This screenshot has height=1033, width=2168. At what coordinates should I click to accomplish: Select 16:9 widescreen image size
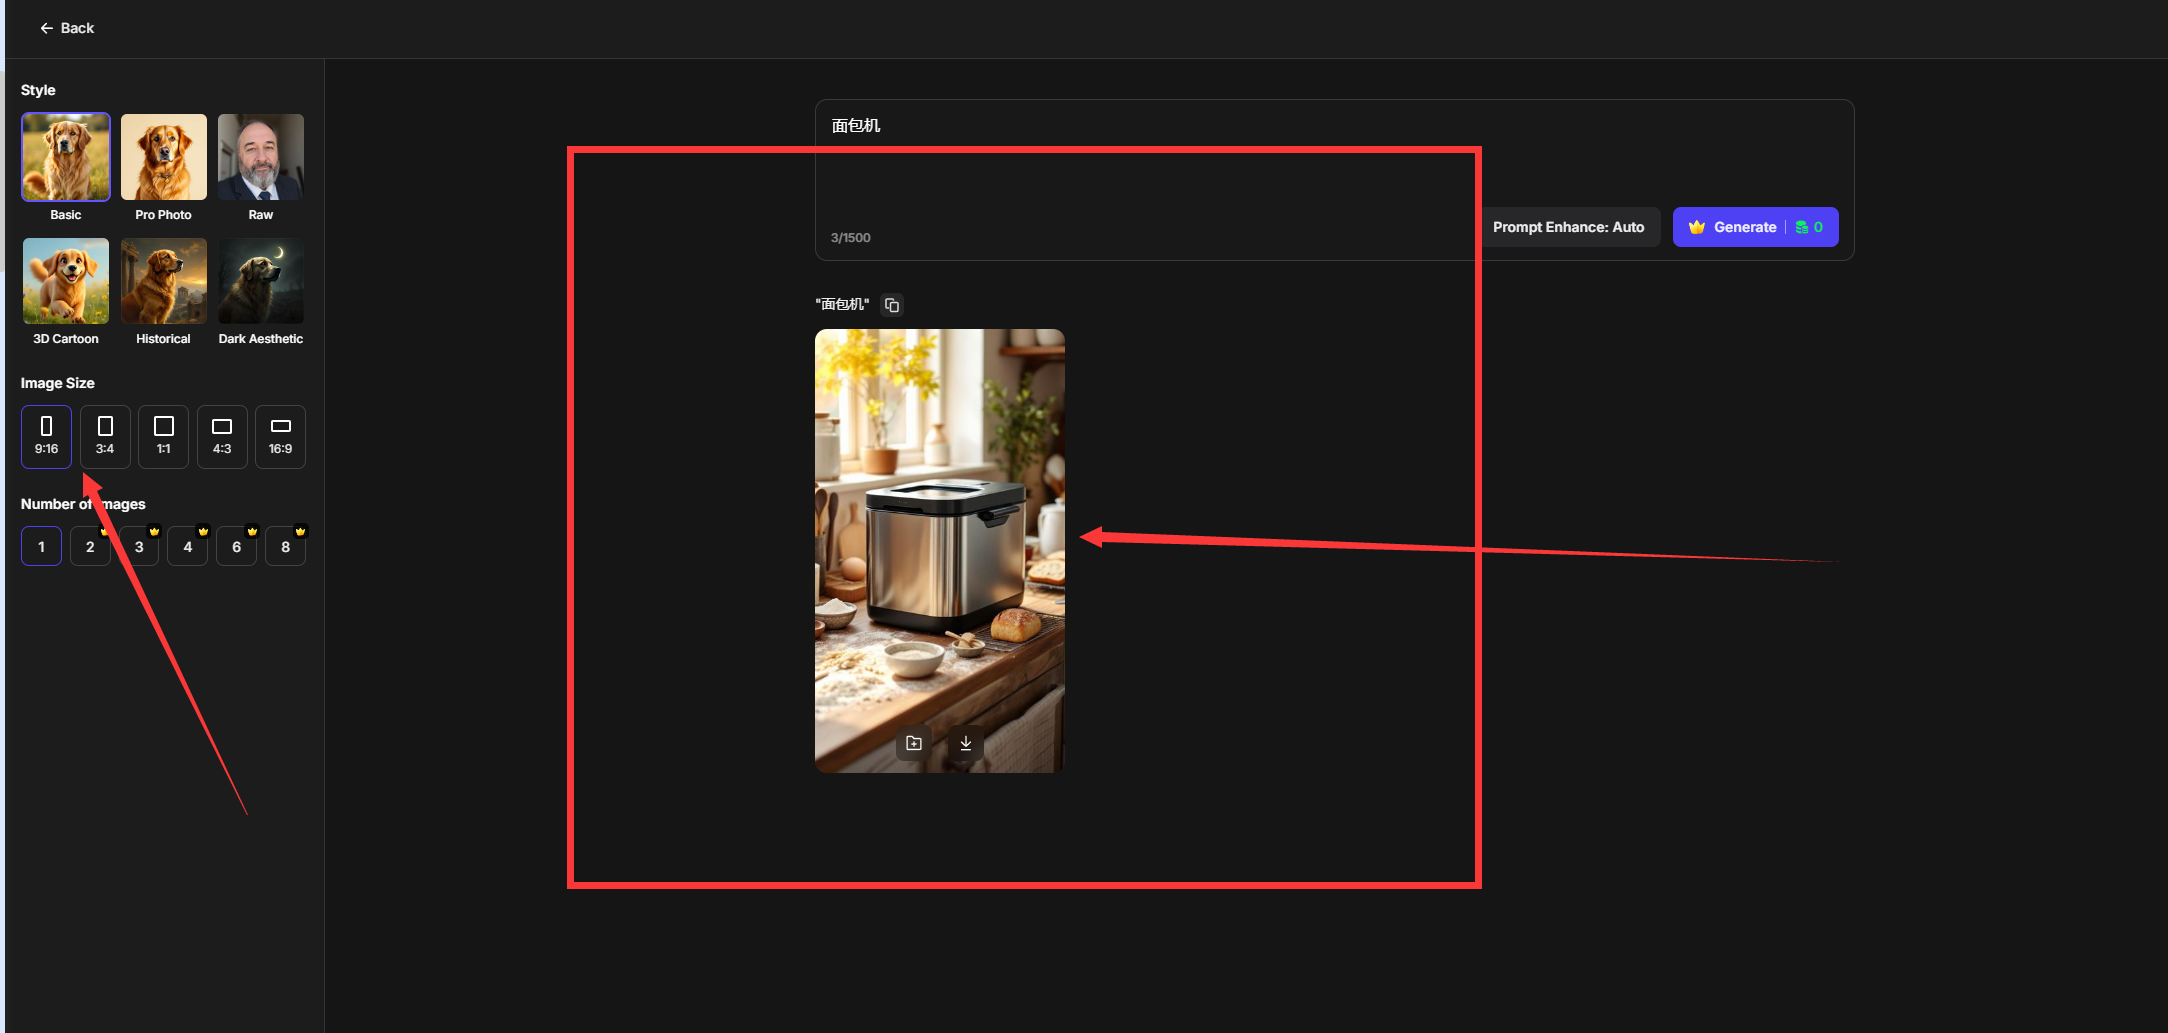[280, 436]
